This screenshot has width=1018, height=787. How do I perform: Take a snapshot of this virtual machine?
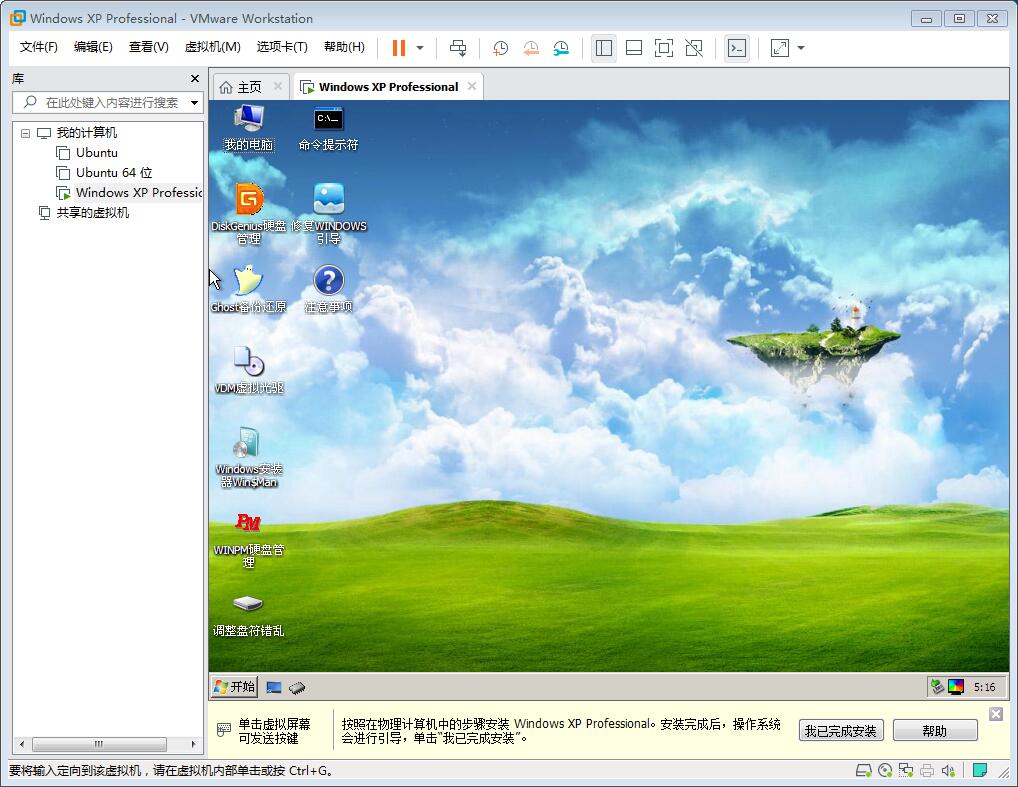click(500, 48)
